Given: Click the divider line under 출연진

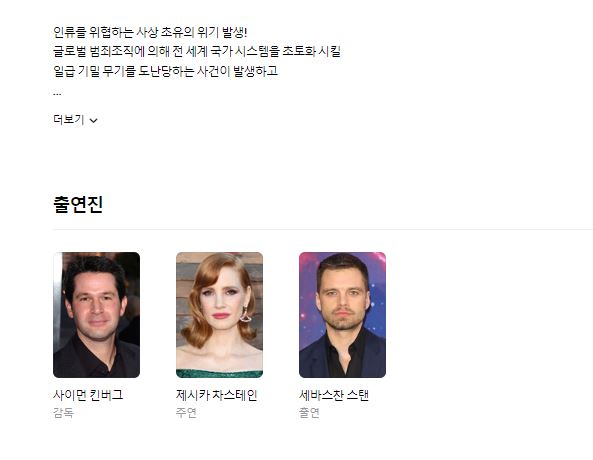Looking at the screenshot, I should [323, 229].
